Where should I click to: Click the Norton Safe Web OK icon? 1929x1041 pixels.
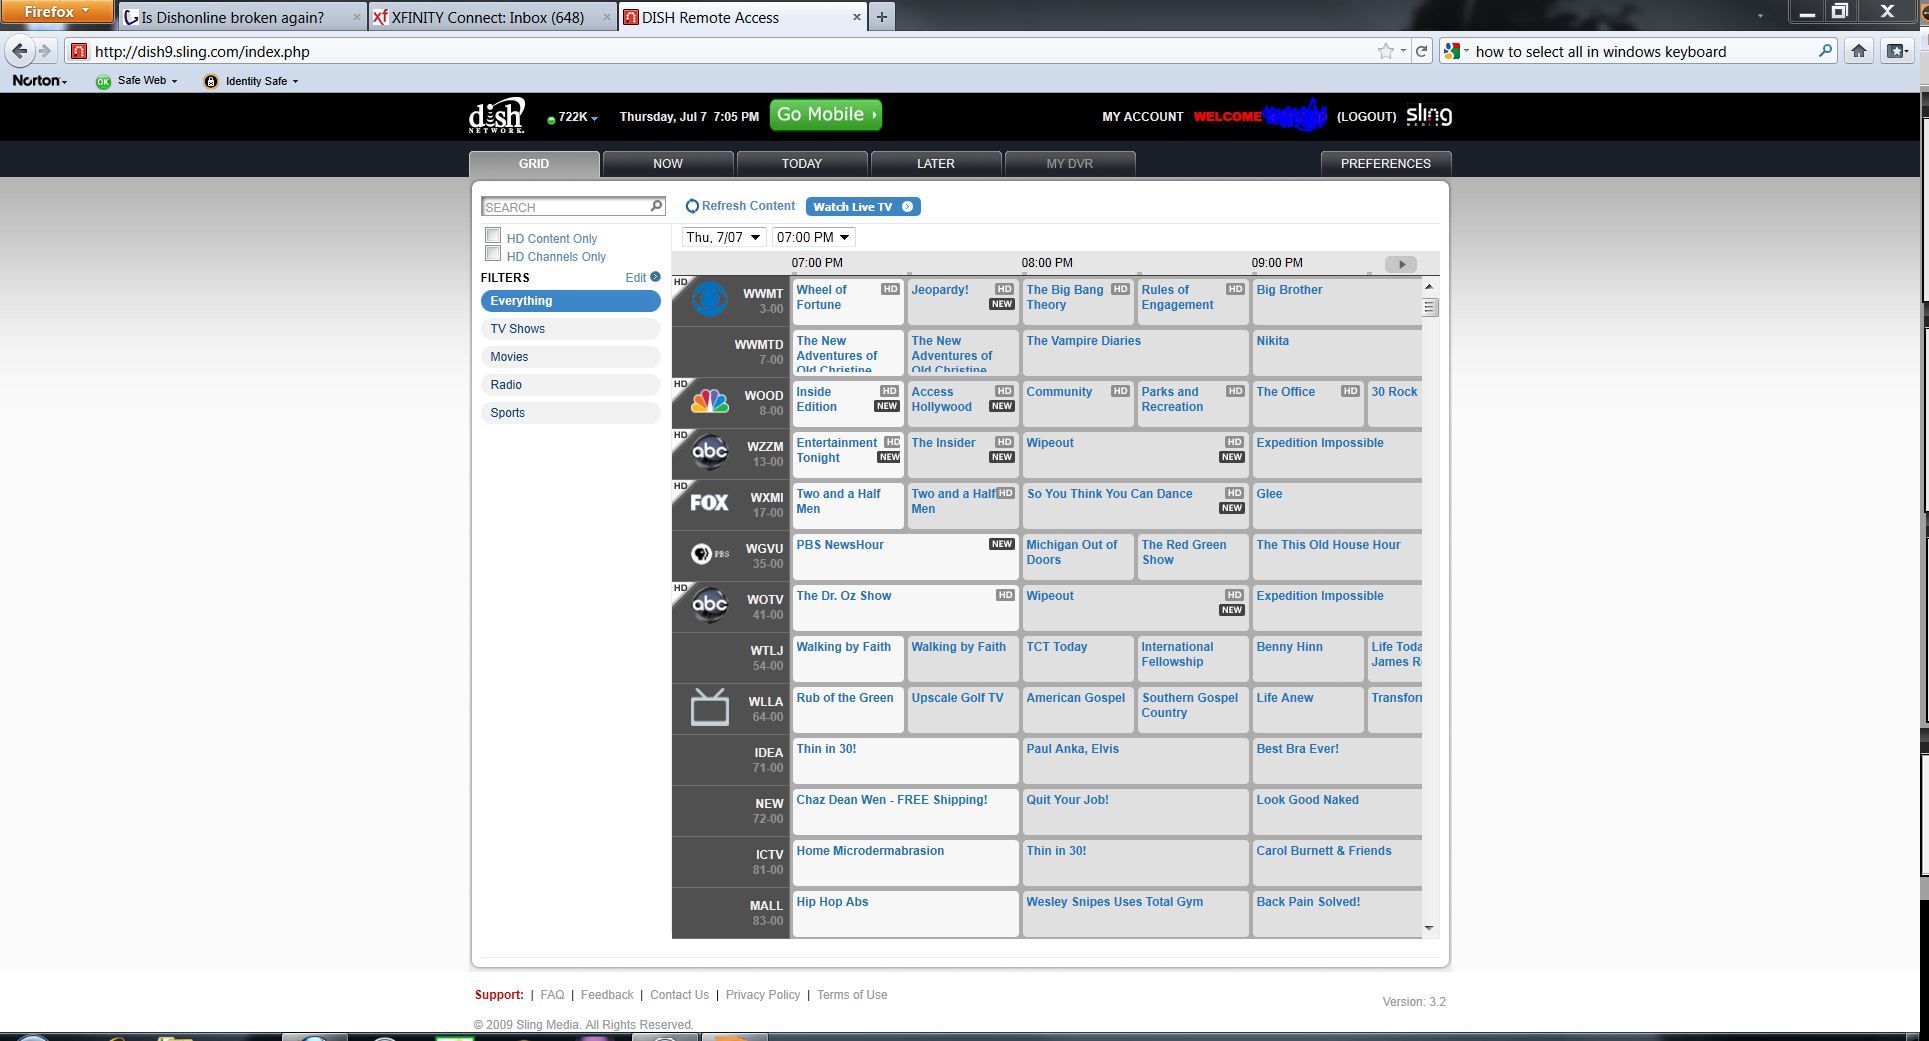(x=103, y=81)
